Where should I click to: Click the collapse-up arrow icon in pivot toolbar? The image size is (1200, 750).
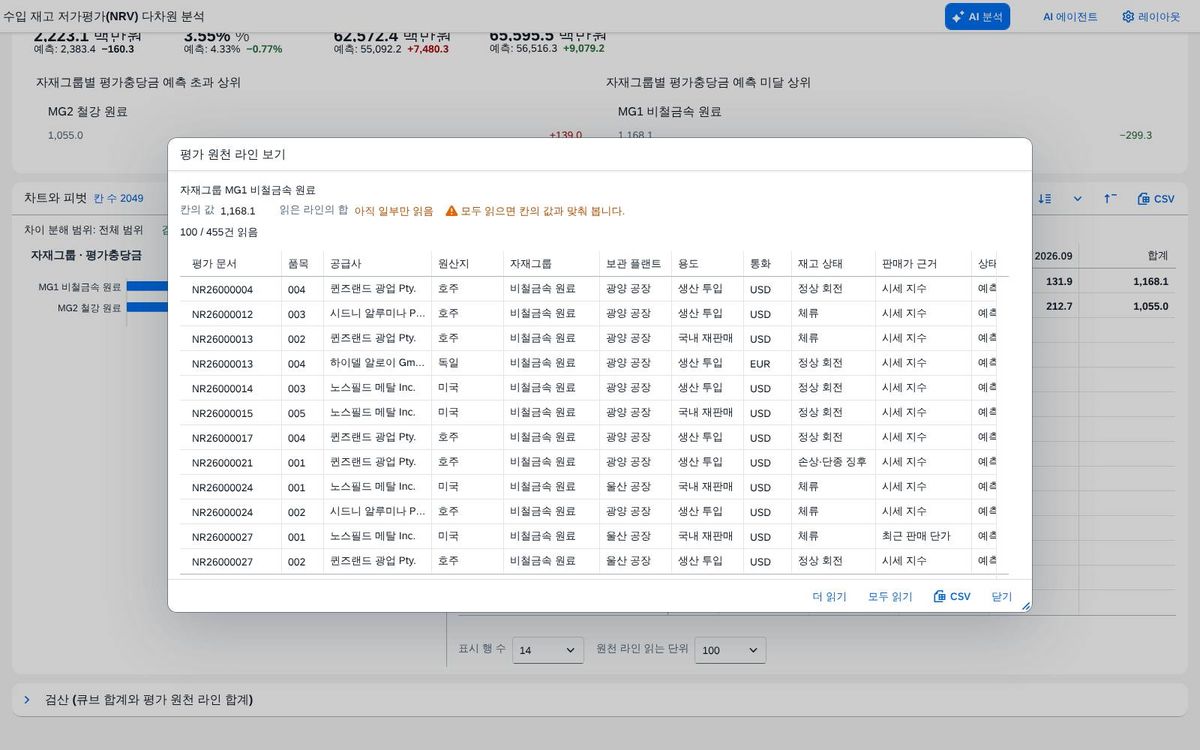[1110, 199]
